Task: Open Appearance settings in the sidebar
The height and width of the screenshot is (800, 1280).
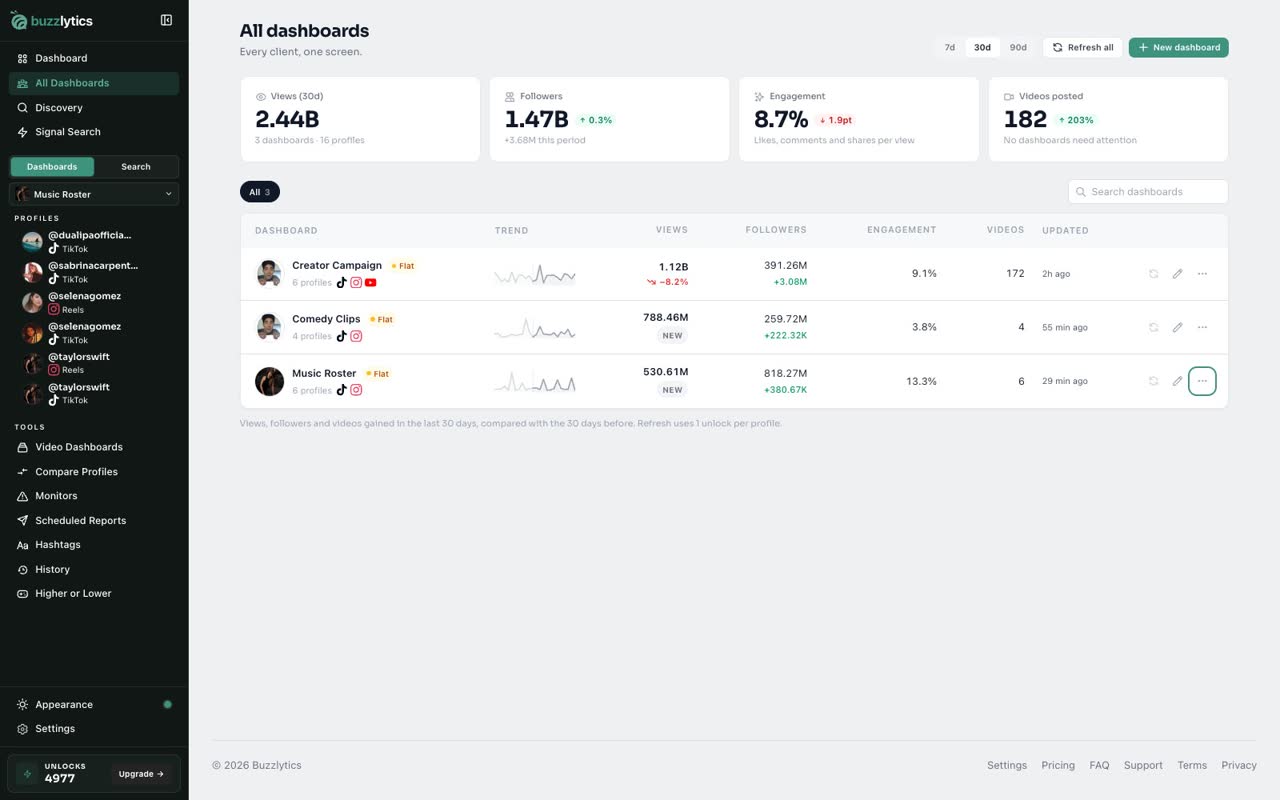Action: coord(94,705)
